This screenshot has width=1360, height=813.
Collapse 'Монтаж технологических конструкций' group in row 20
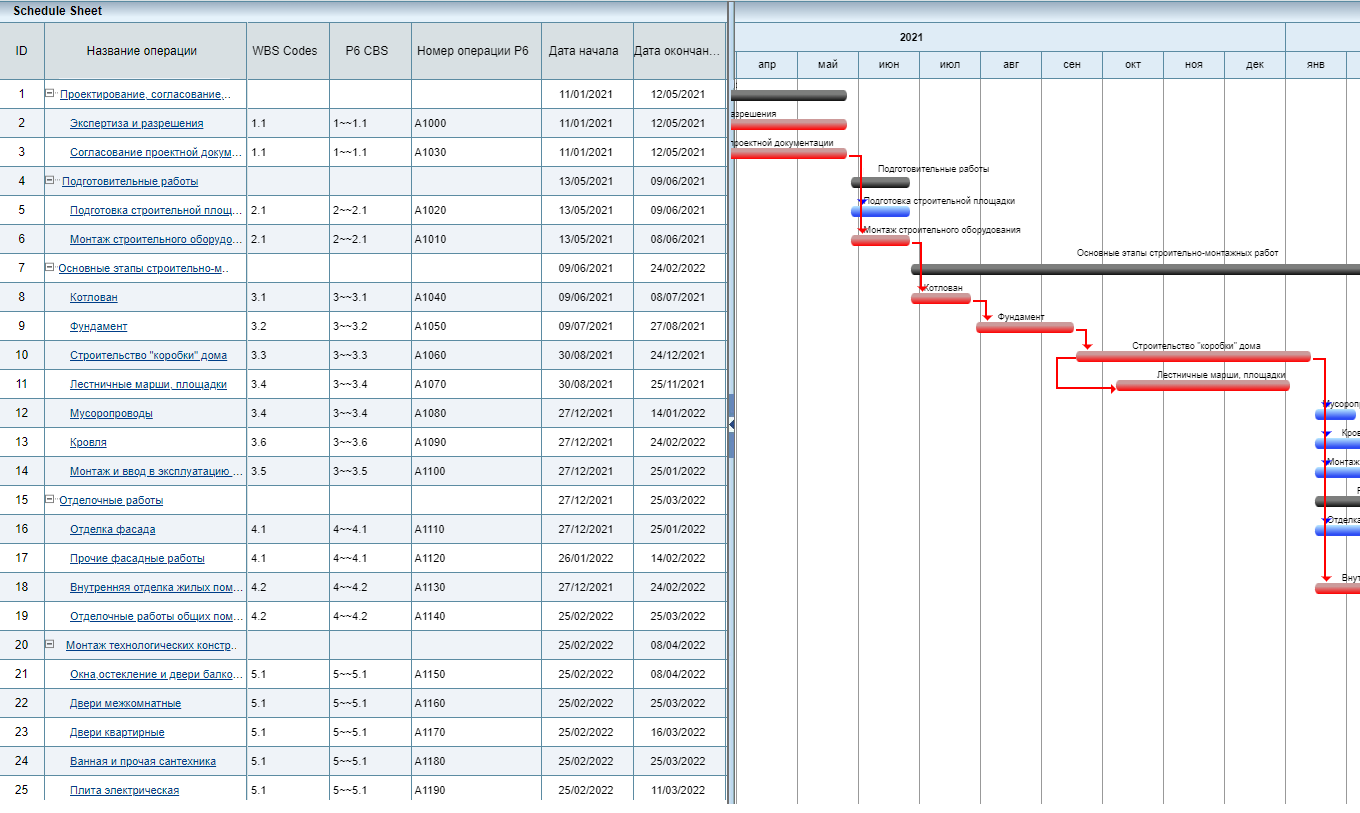tap(49, 645)
